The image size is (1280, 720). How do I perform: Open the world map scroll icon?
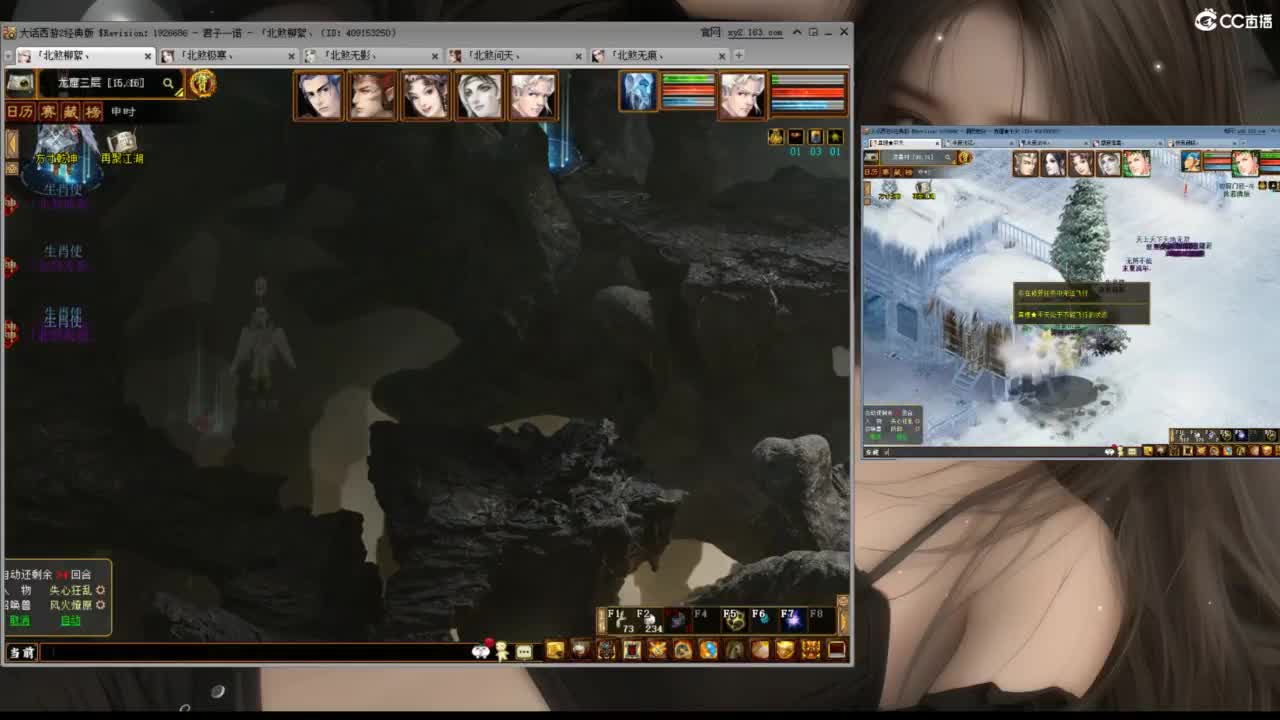point(20,83)
